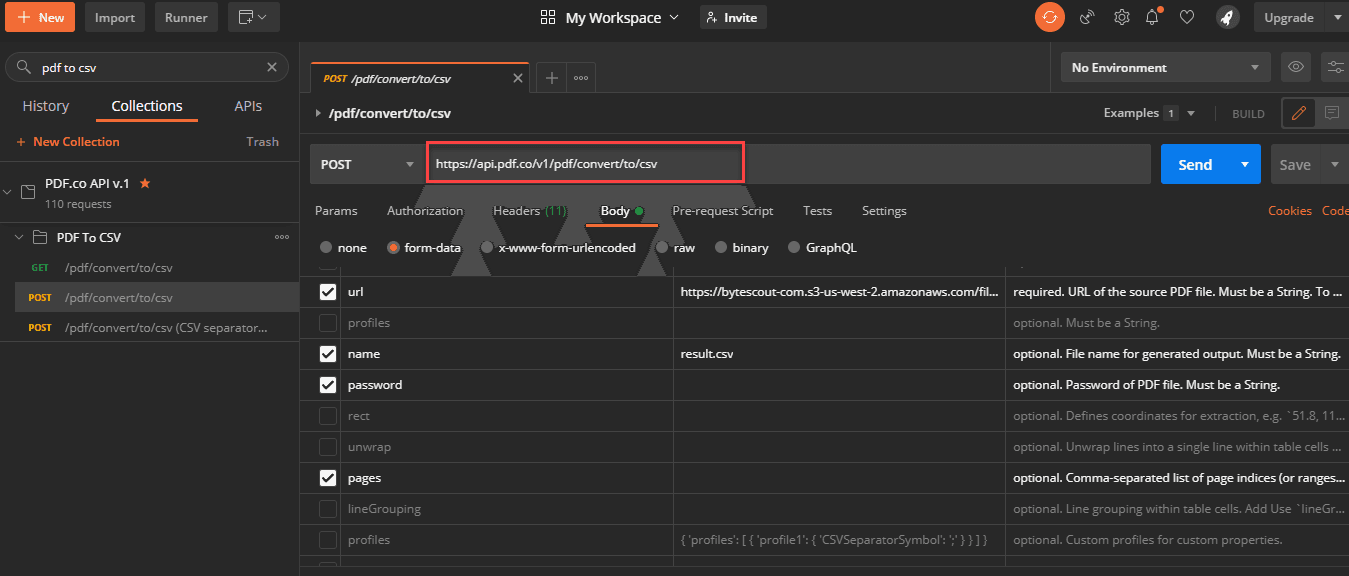Select the GET /pdf/convert/to/csv request

click(118, 268)
